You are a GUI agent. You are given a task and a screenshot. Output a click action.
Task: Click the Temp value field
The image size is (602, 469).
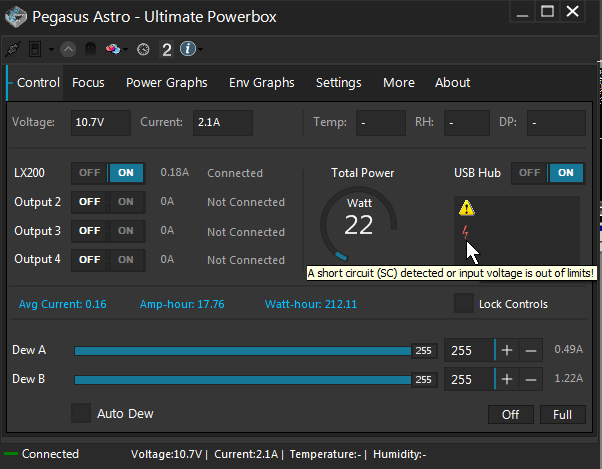click(381, 122)
